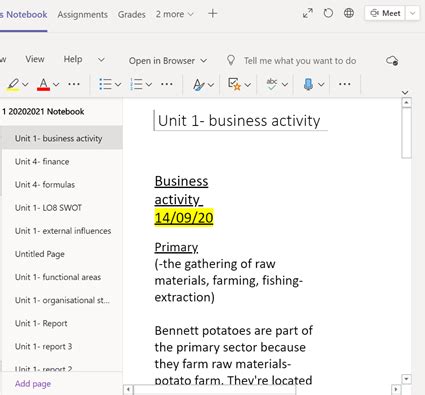This screenshot has width=425, height=395.
Task: Open more font formatting options ellipsis
Action: [74, 84]
